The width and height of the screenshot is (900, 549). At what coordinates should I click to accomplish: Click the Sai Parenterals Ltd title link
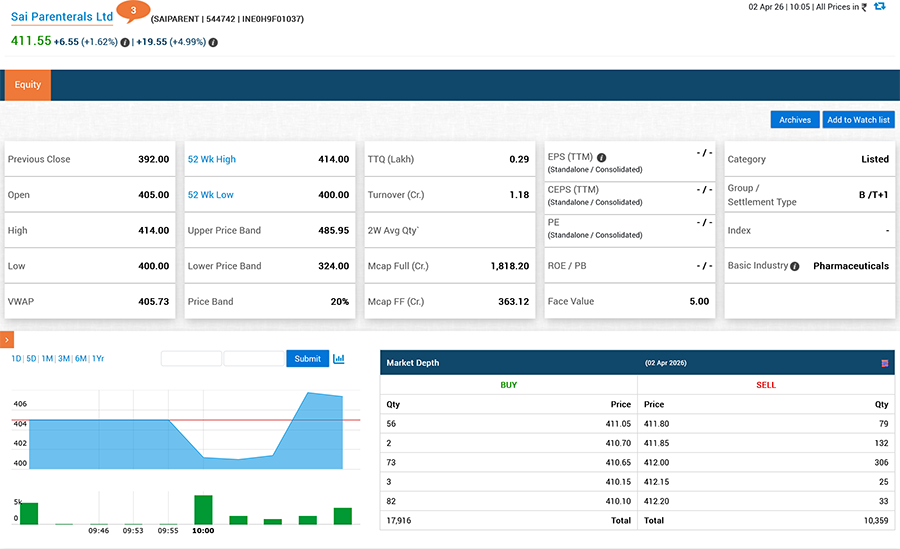click(62, 18)
